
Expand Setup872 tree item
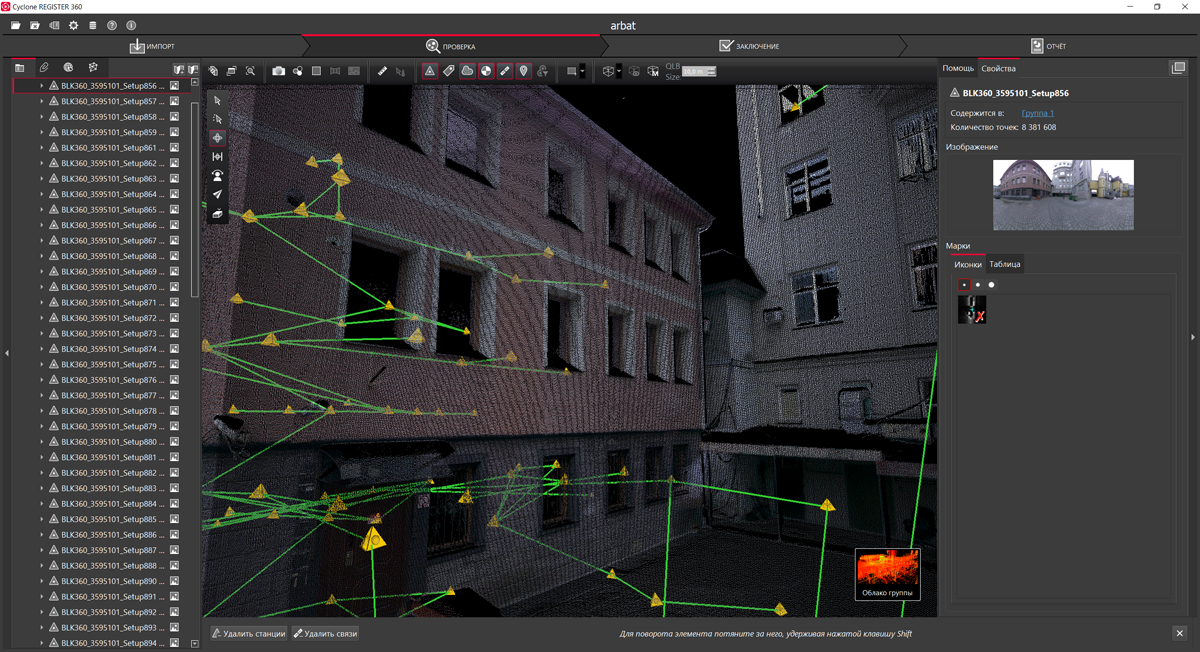click(x=42, y=318)
